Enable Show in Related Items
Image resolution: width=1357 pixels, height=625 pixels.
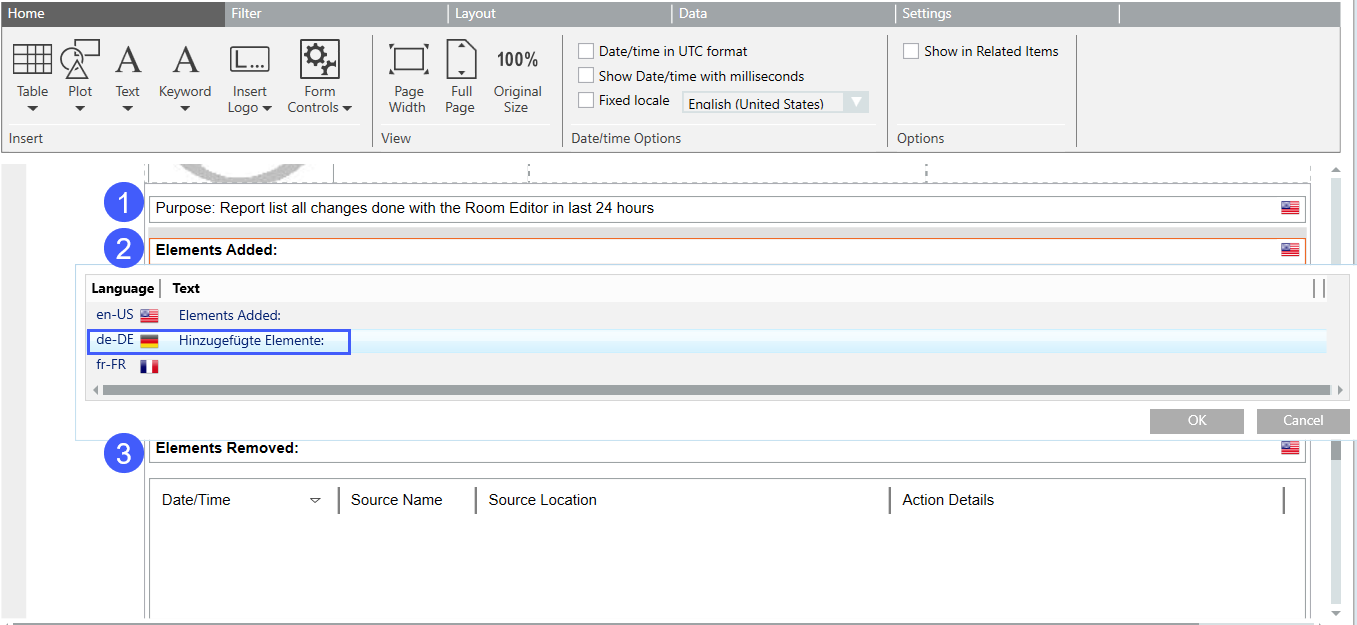(911, 51)
